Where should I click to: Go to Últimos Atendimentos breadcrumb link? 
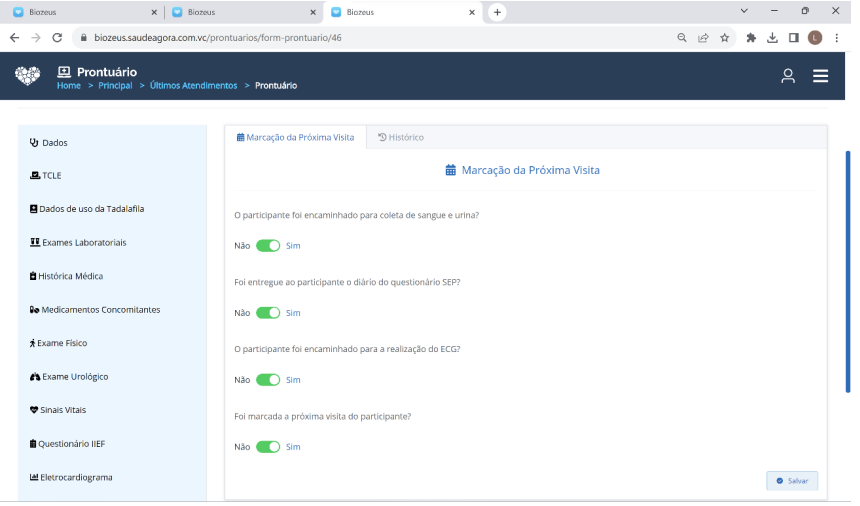(x=193, y=86)
